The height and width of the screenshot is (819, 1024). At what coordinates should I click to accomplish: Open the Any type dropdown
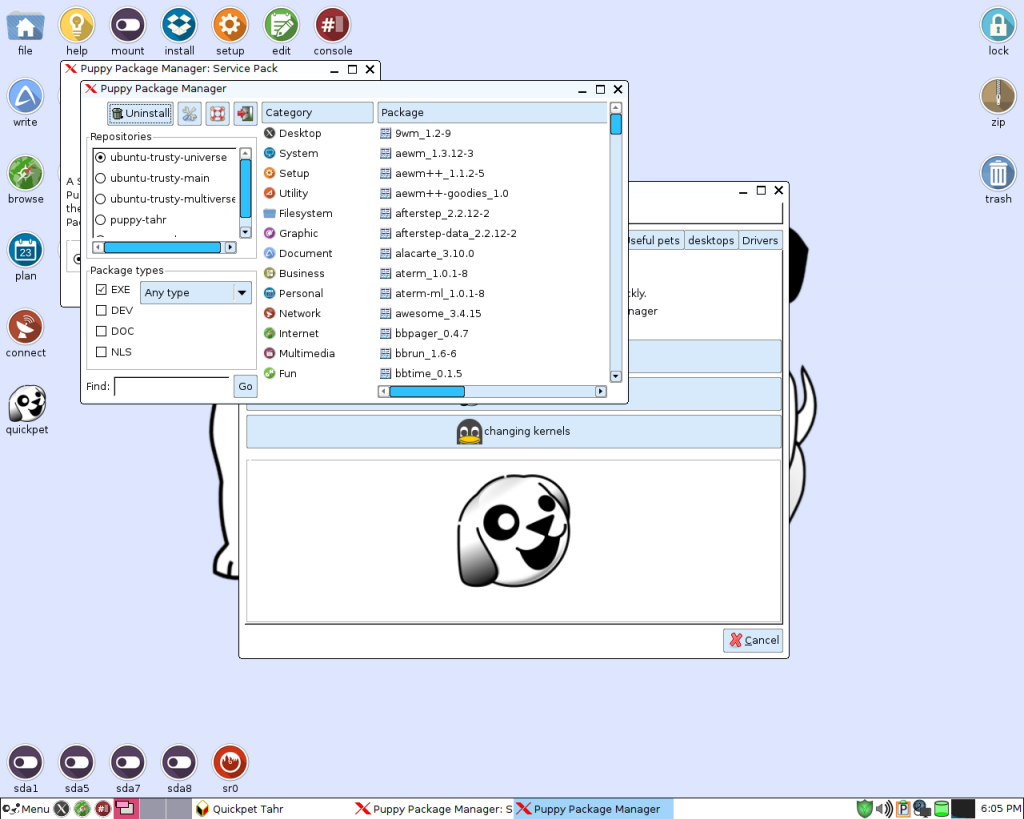(x=196, y=293)
